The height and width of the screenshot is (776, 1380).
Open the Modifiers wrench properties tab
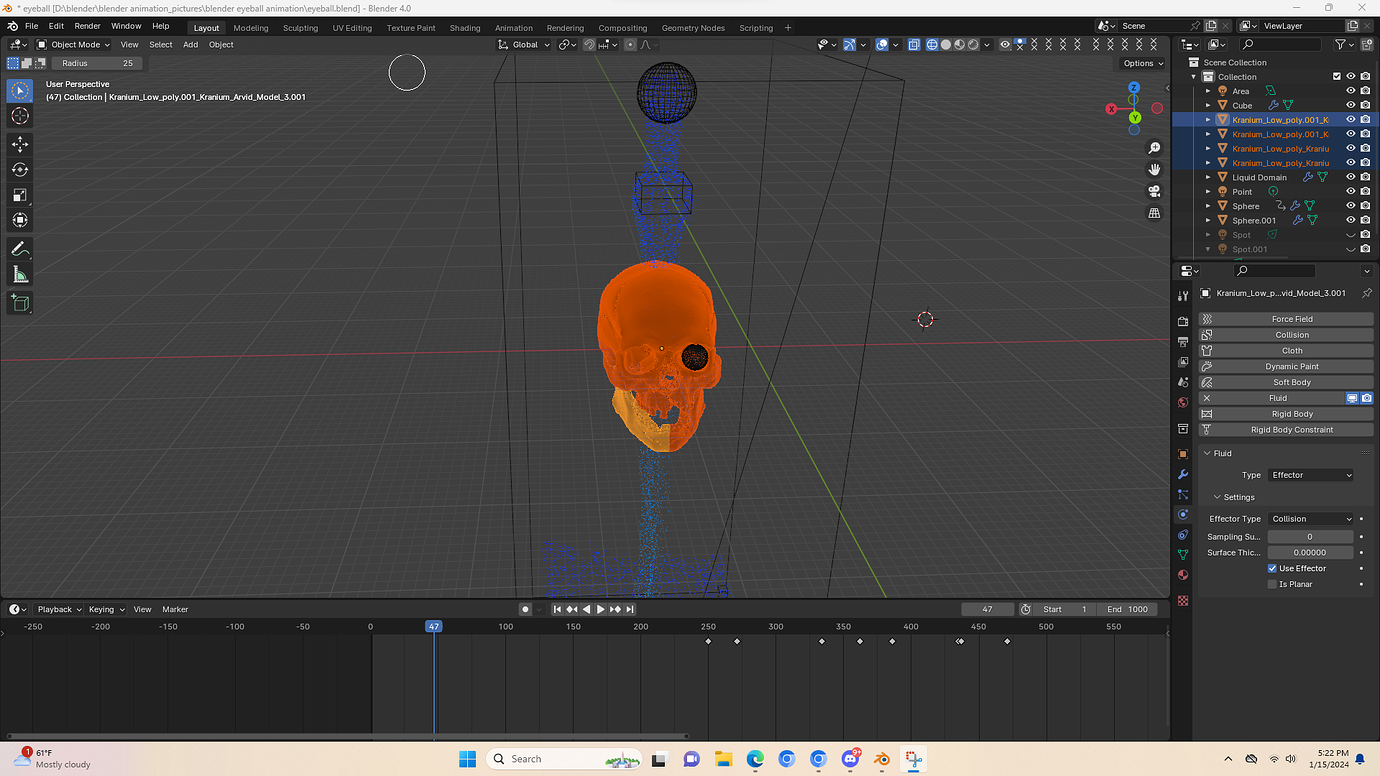click(1183, 474)
